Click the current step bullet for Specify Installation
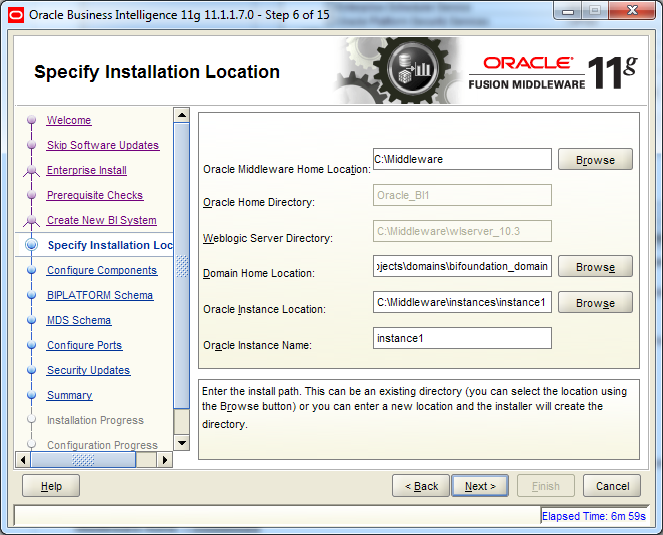Image resolution: width=663 pixels, height=535 pixels. pos(32,245)
